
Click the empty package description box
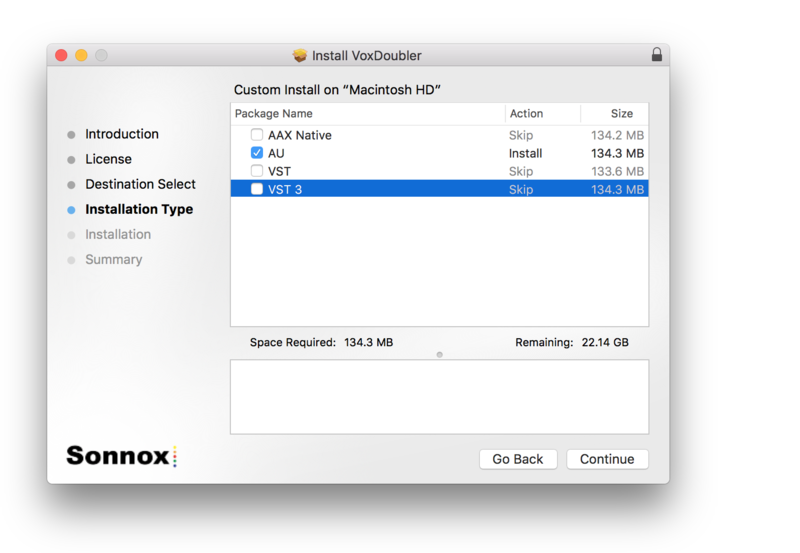point(439,397)
